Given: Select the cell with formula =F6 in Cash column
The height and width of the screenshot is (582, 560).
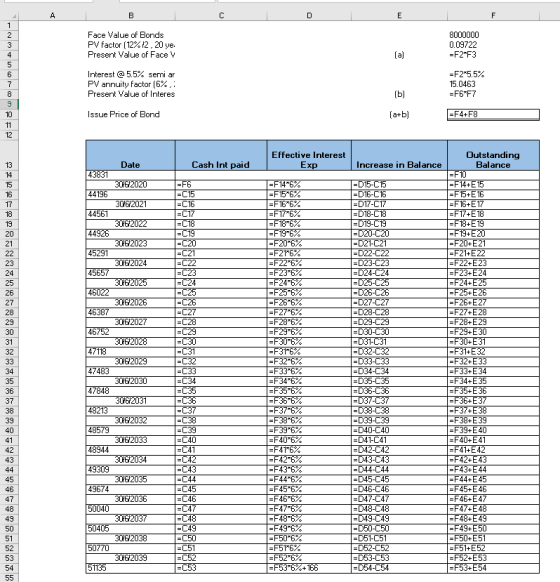Looking at the screenshot, I should click(221, 185).
